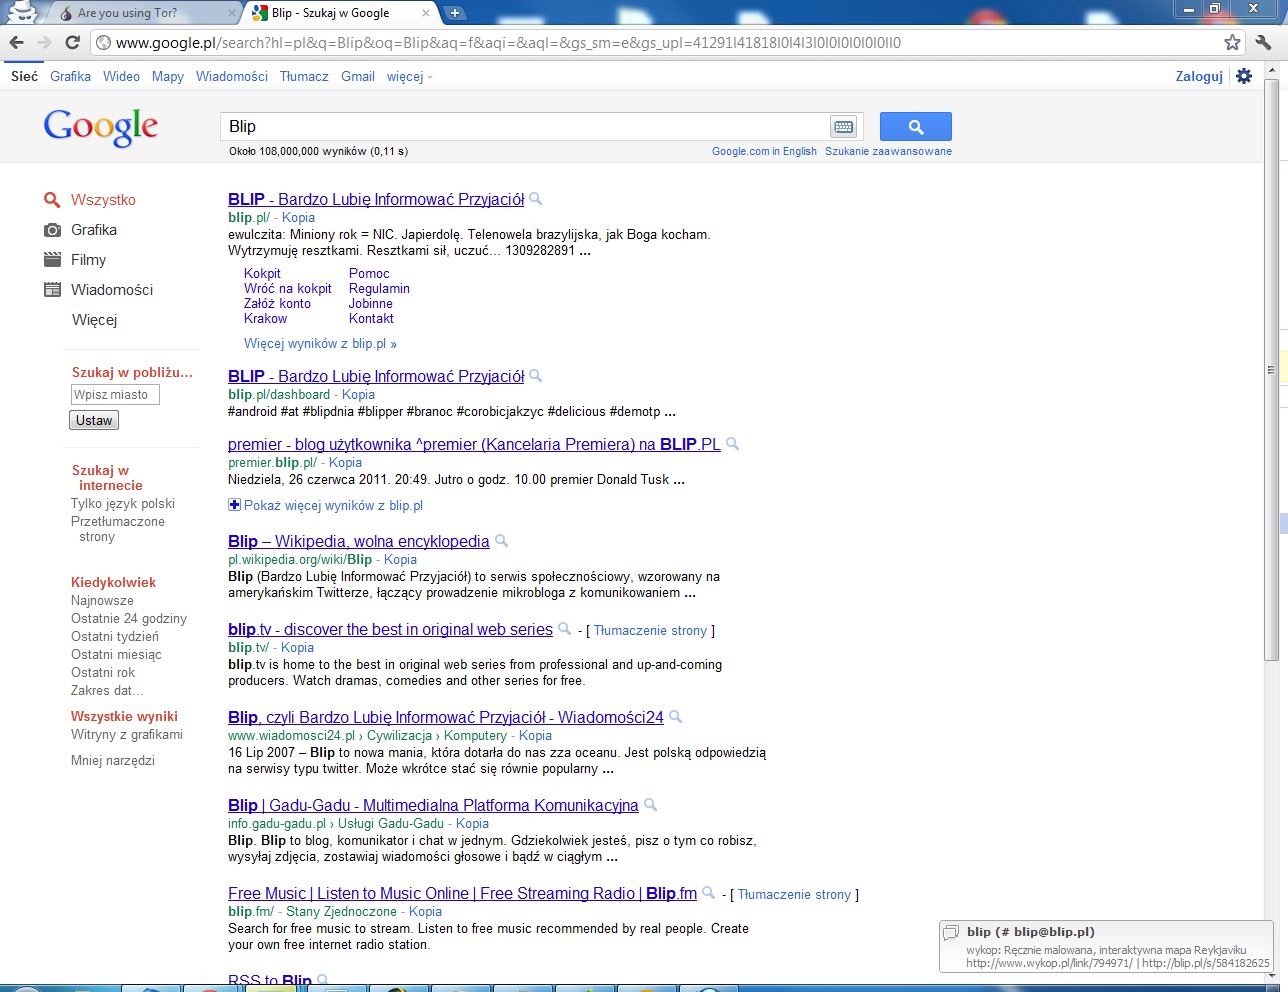1288x992 pixels.
Task: Click preview magnifier beside Wiadomości24 result
Action: [x=675, y=717]
